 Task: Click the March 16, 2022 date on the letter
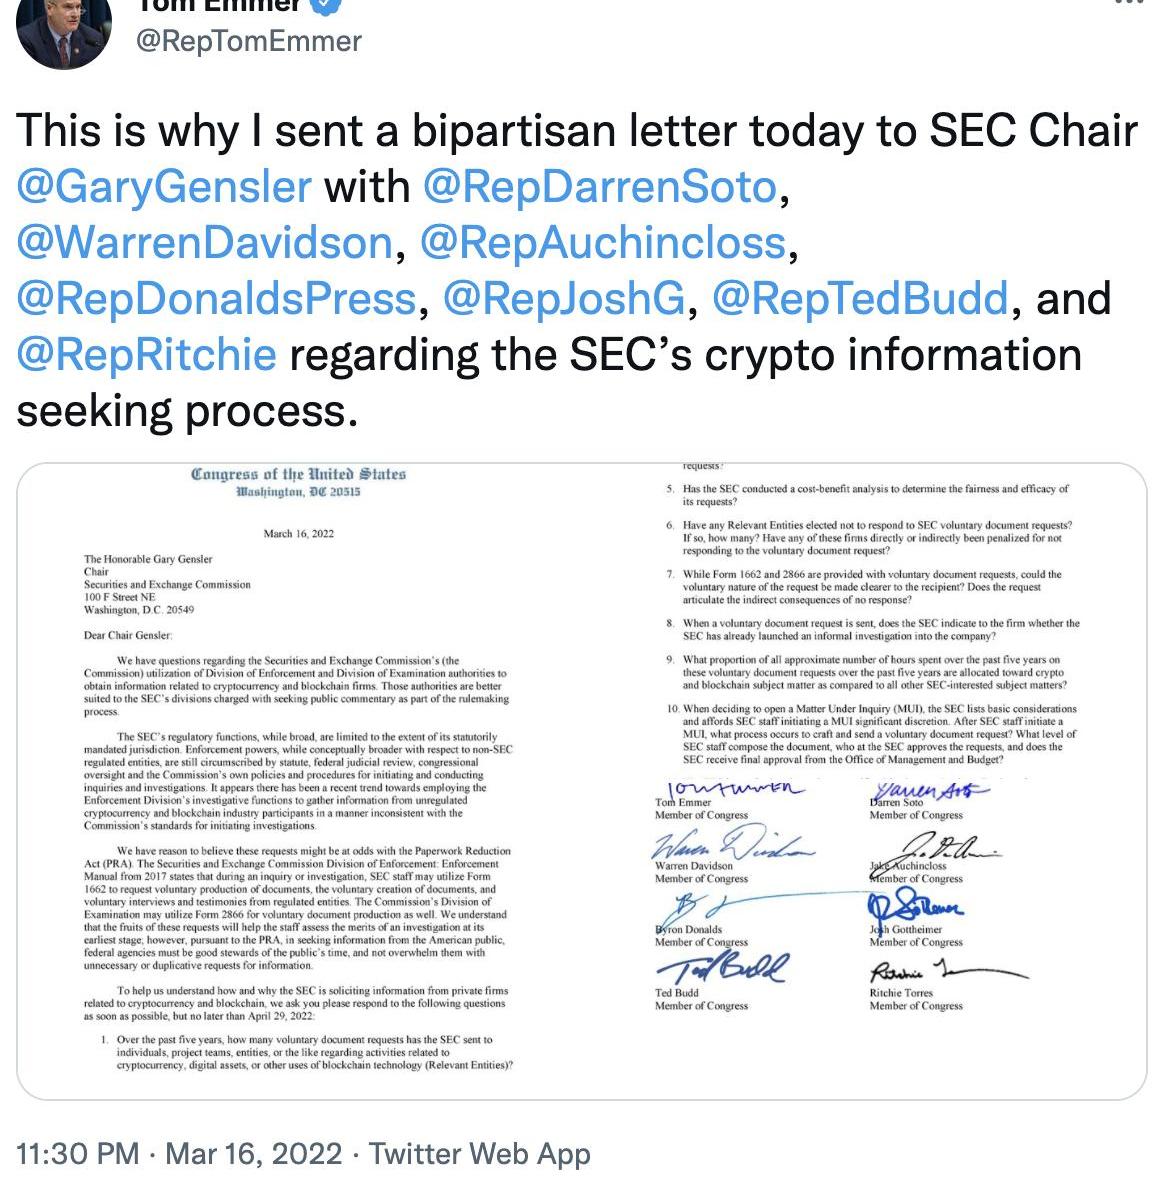point(298,534)
